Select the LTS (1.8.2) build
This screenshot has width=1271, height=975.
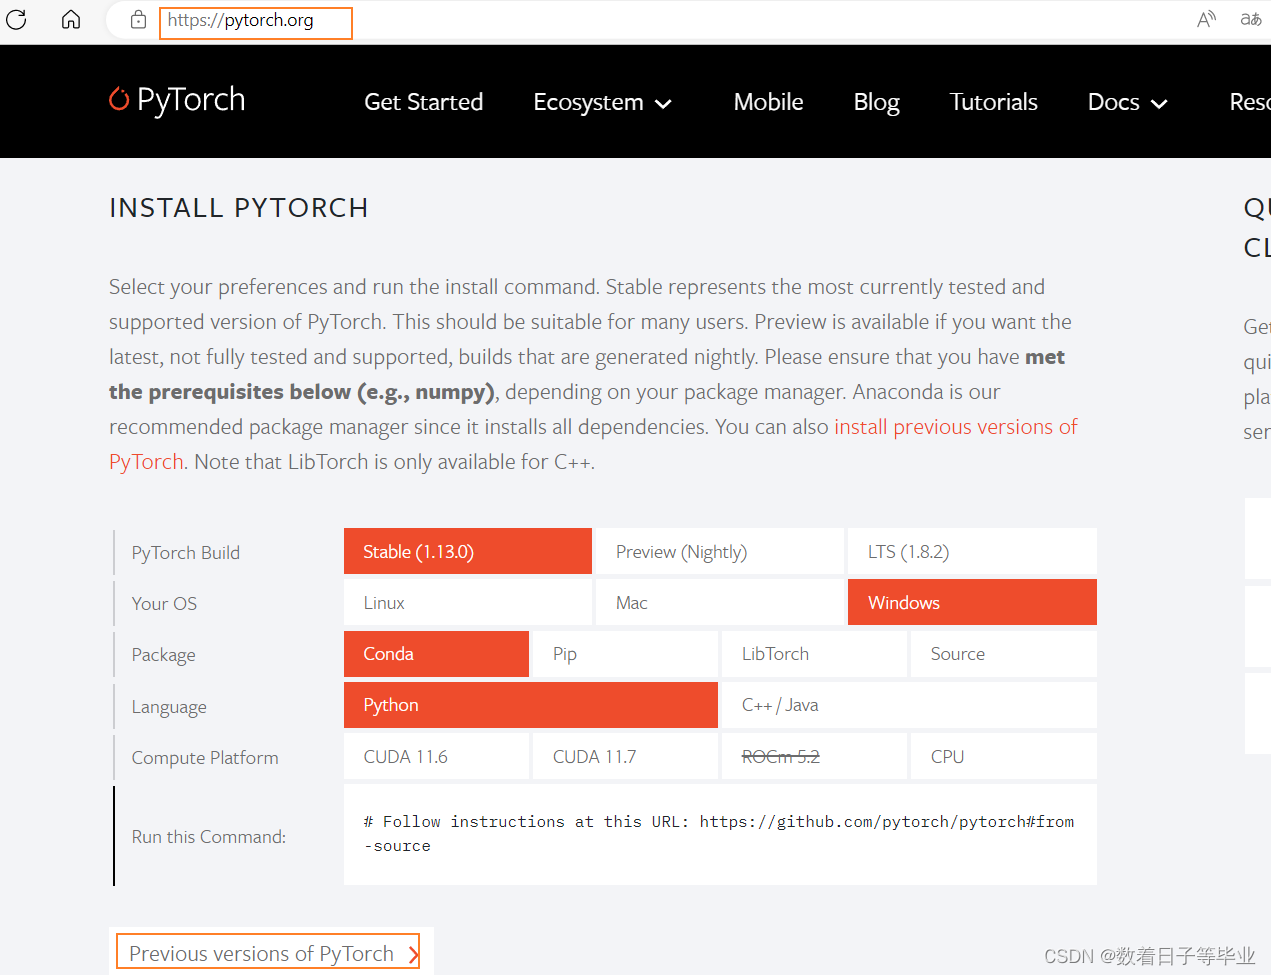click(972, 551)
